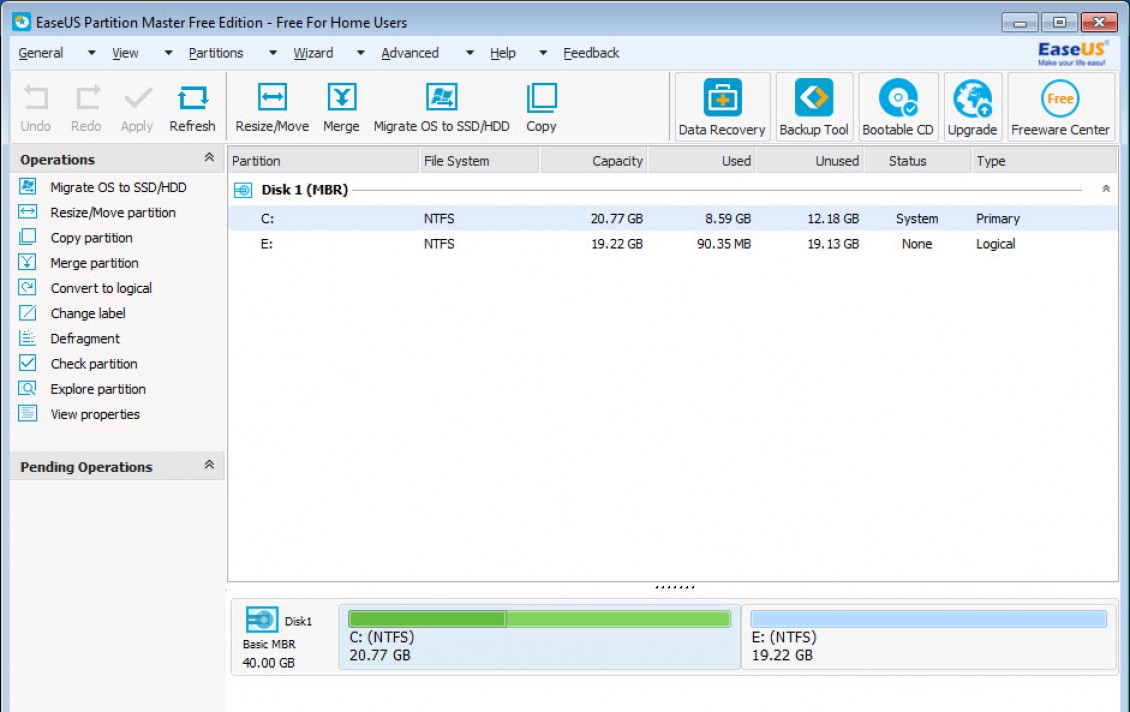Open the Help menu

pyautogui.click(x=503, y=53)
